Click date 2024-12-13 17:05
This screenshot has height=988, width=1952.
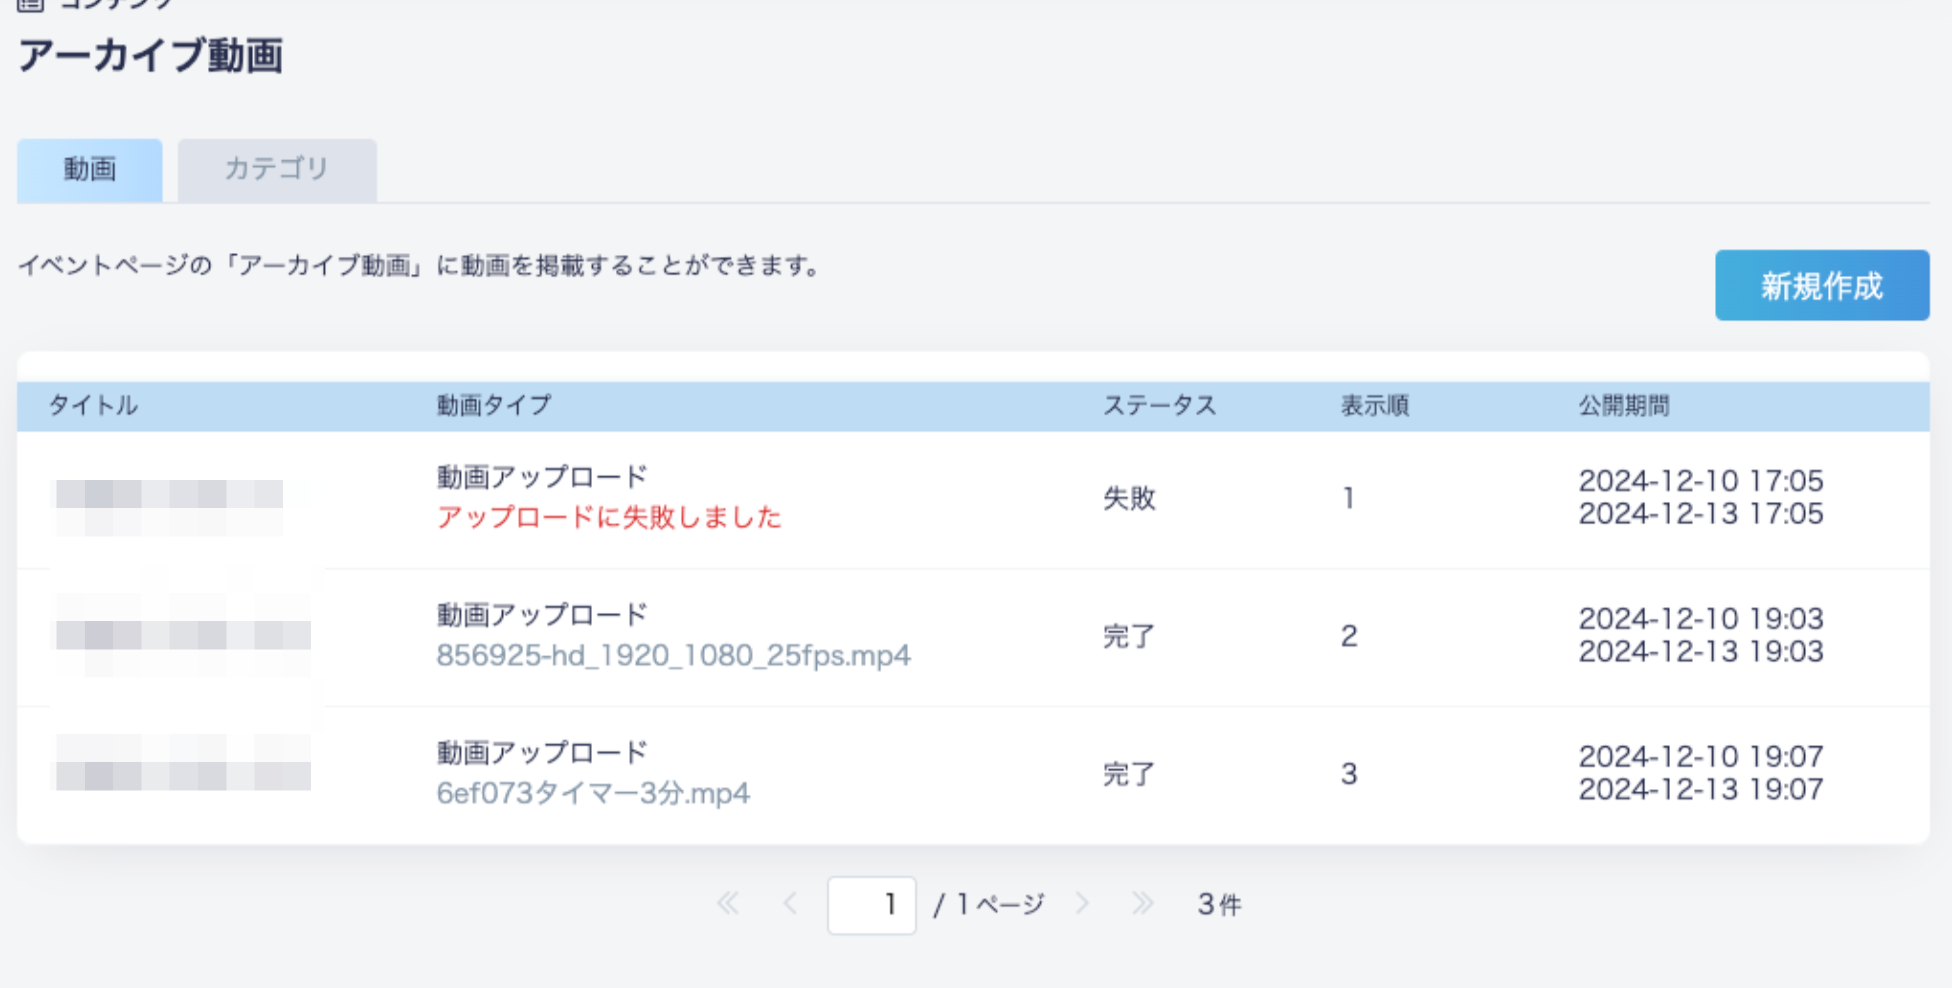[x=1701, y=514]
